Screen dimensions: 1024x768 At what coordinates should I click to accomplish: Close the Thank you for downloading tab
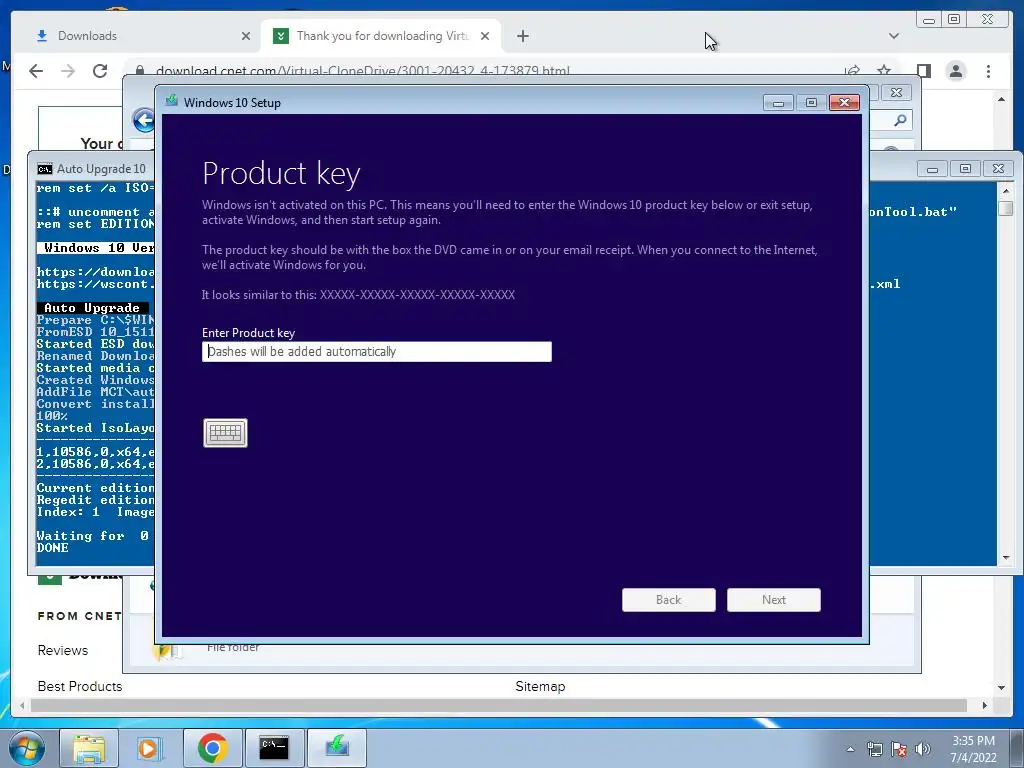[x=485, y=36]
